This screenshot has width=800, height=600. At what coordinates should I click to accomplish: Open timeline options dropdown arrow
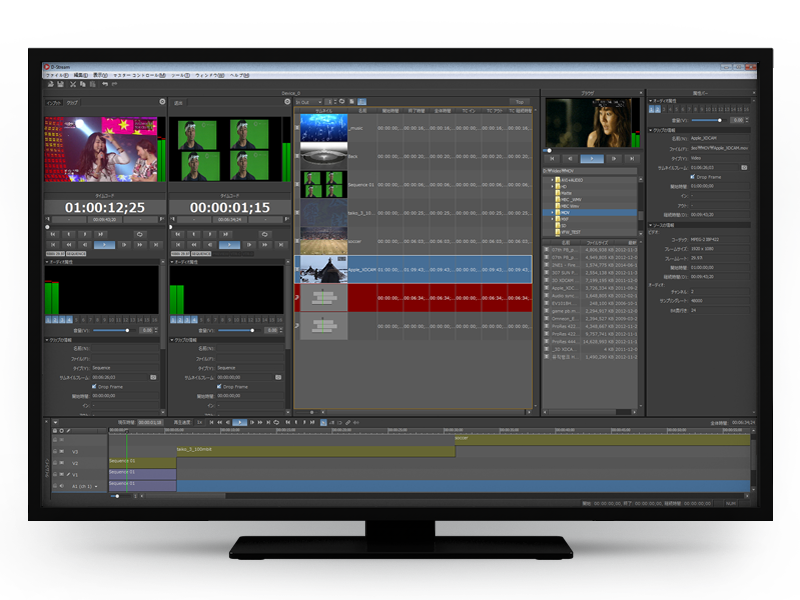pyautogui.click(x=56, y=422)
